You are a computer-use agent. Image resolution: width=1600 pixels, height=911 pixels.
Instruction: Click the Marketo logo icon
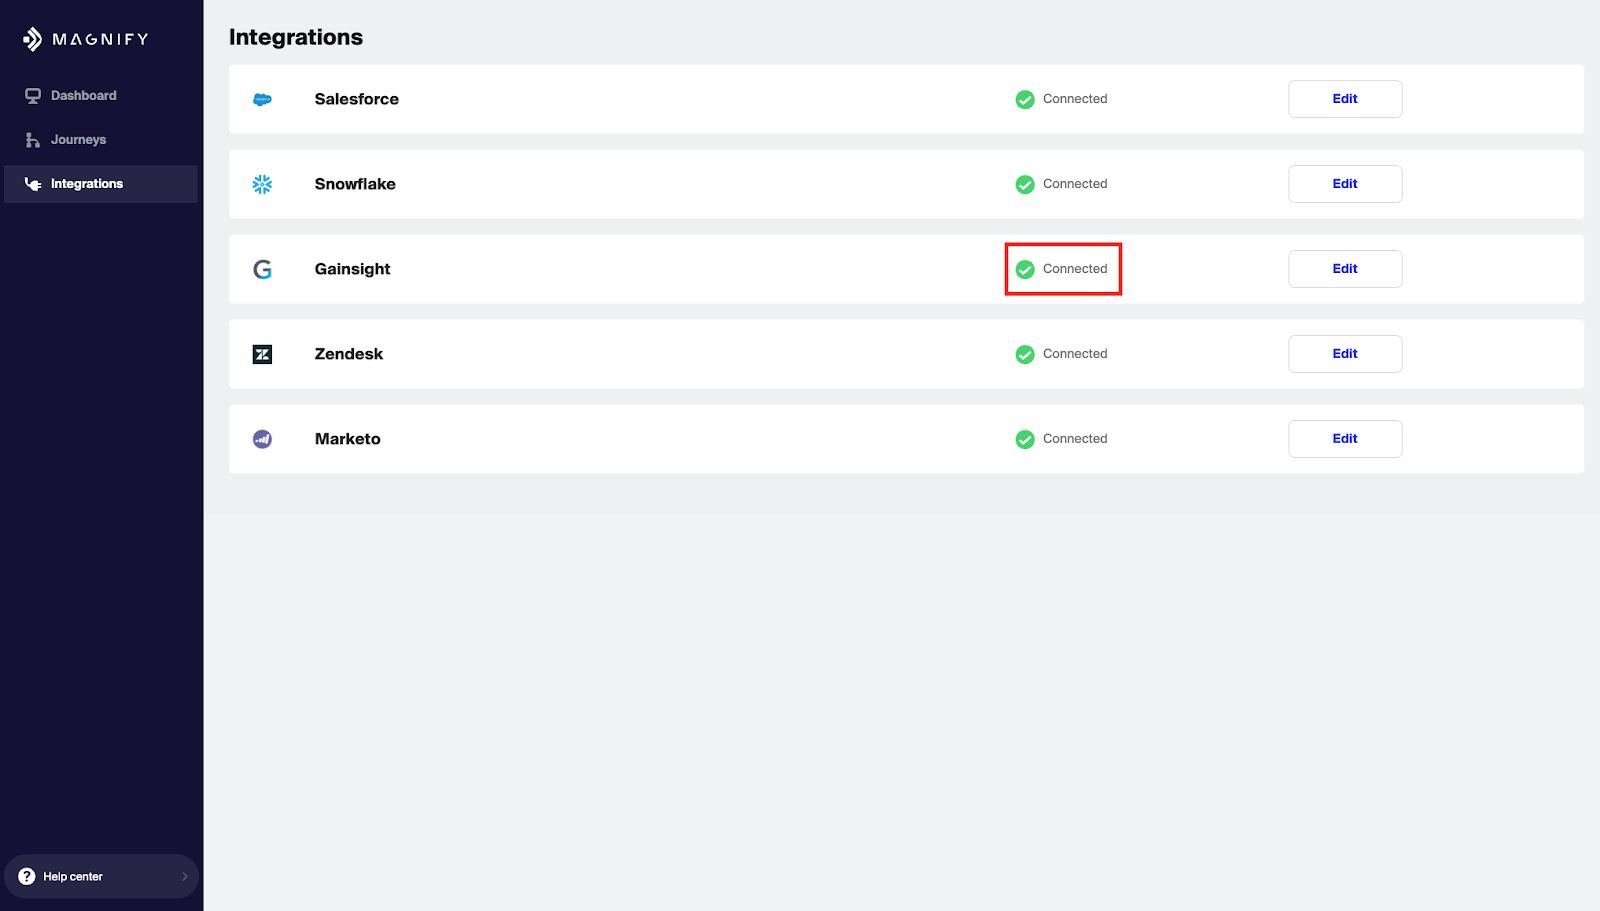click(x=262, y=439)
